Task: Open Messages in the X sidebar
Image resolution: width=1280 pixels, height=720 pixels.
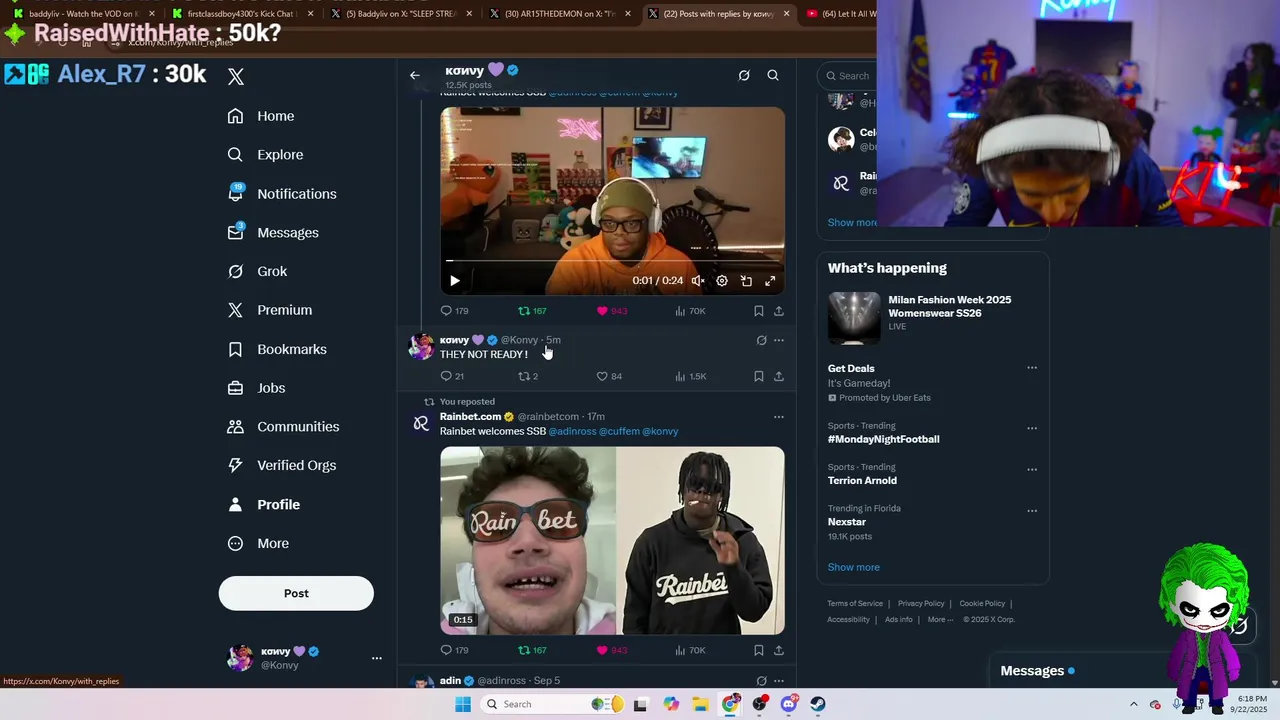Action: click(x=273, y=233)
